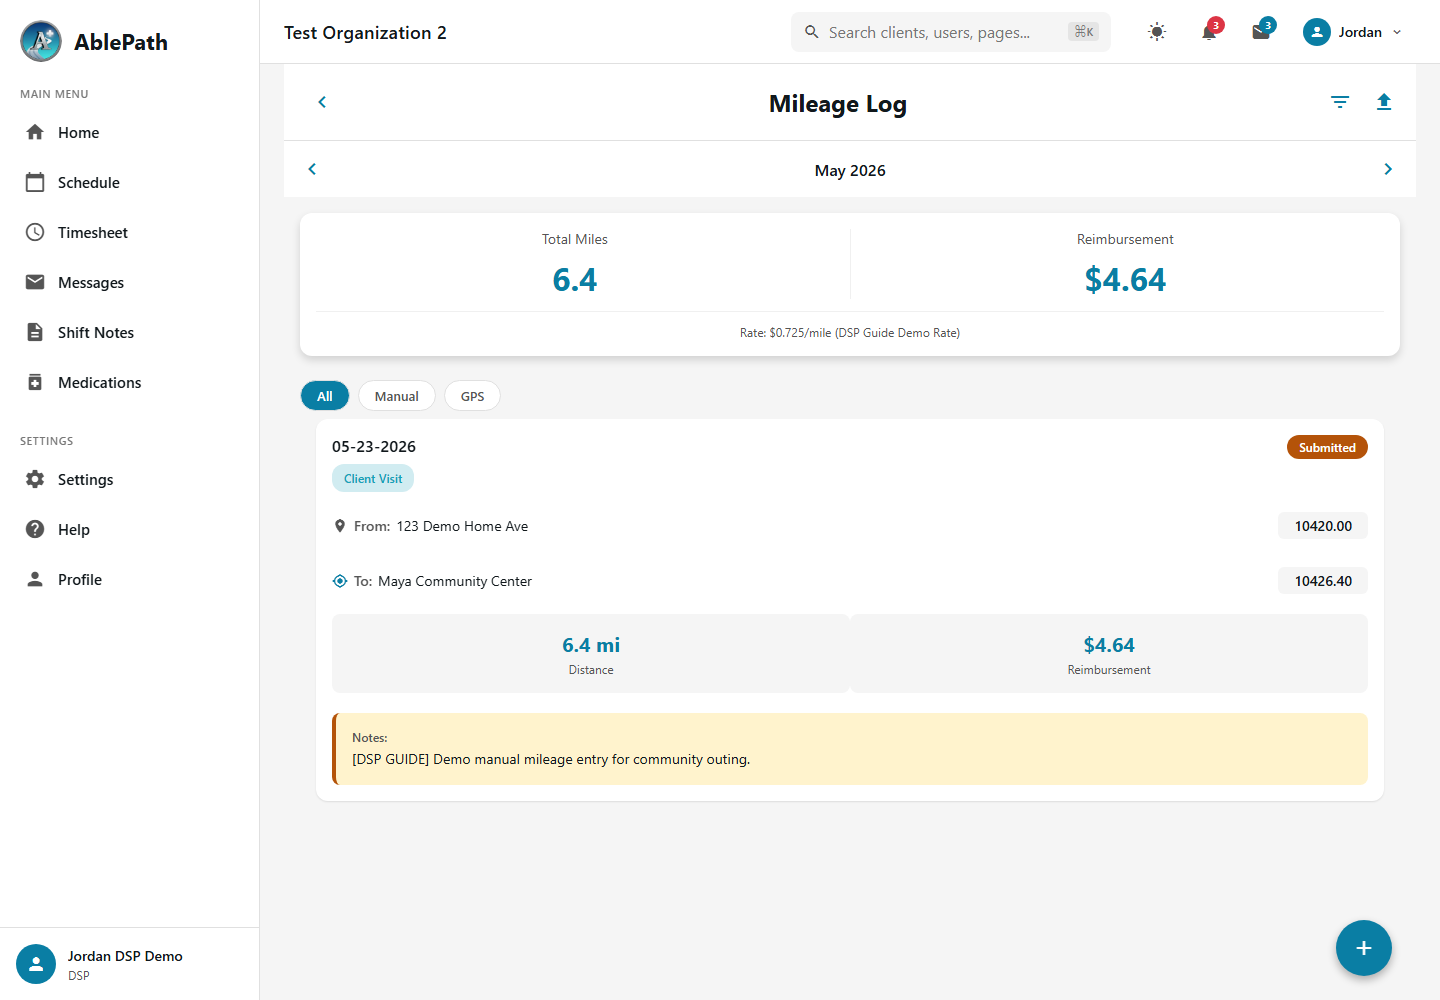Click the Client Visit tag

click(373, 478)
